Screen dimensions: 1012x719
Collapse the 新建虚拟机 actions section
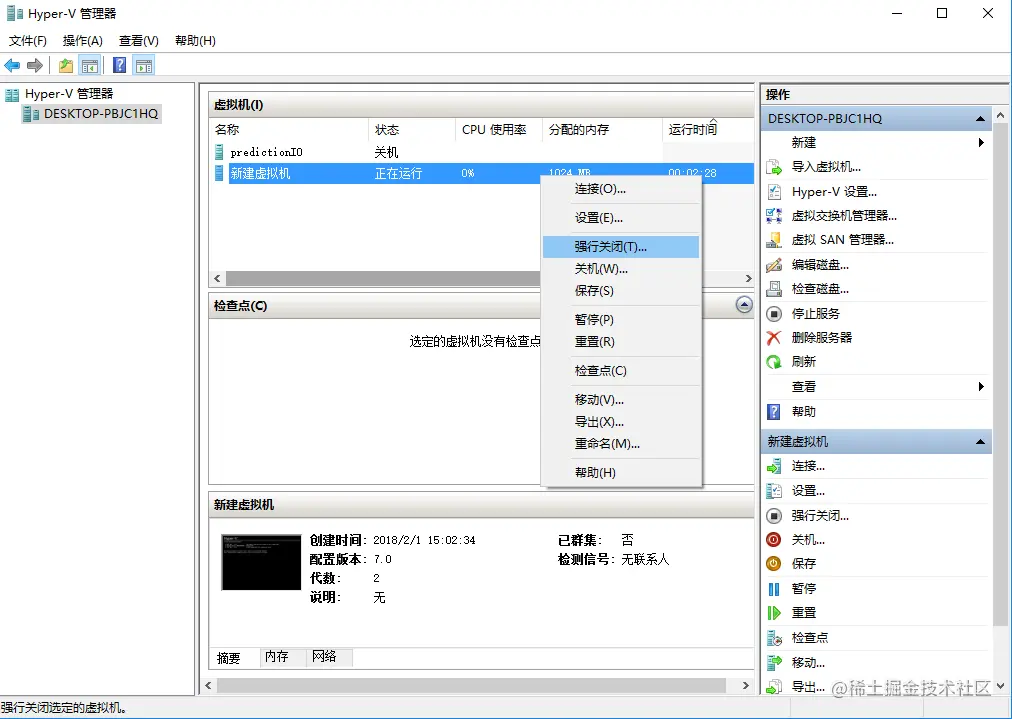[x=980, y=442]
